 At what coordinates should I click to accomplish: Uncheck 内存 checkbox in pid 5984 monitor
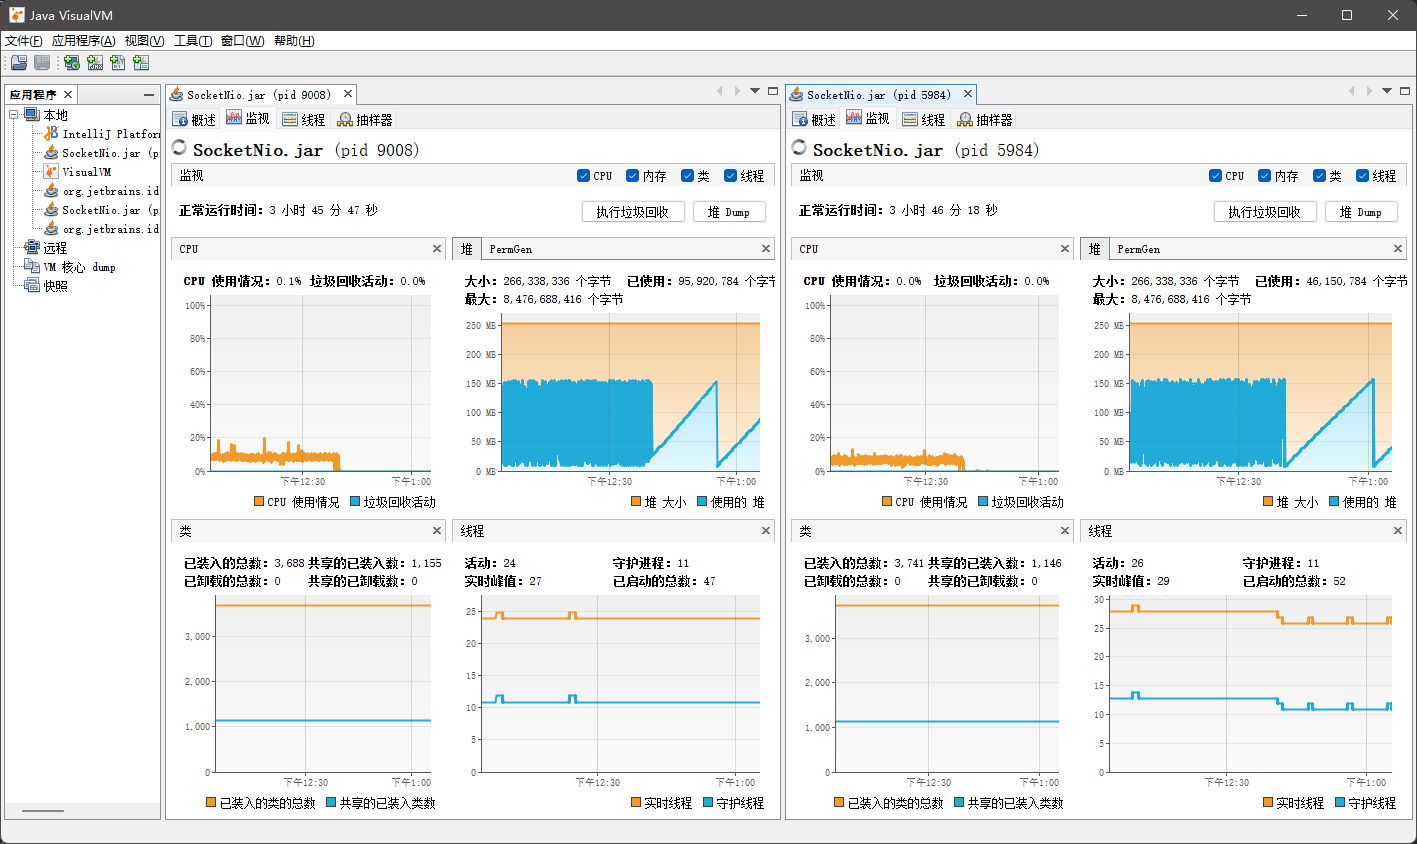[1264, 176]
